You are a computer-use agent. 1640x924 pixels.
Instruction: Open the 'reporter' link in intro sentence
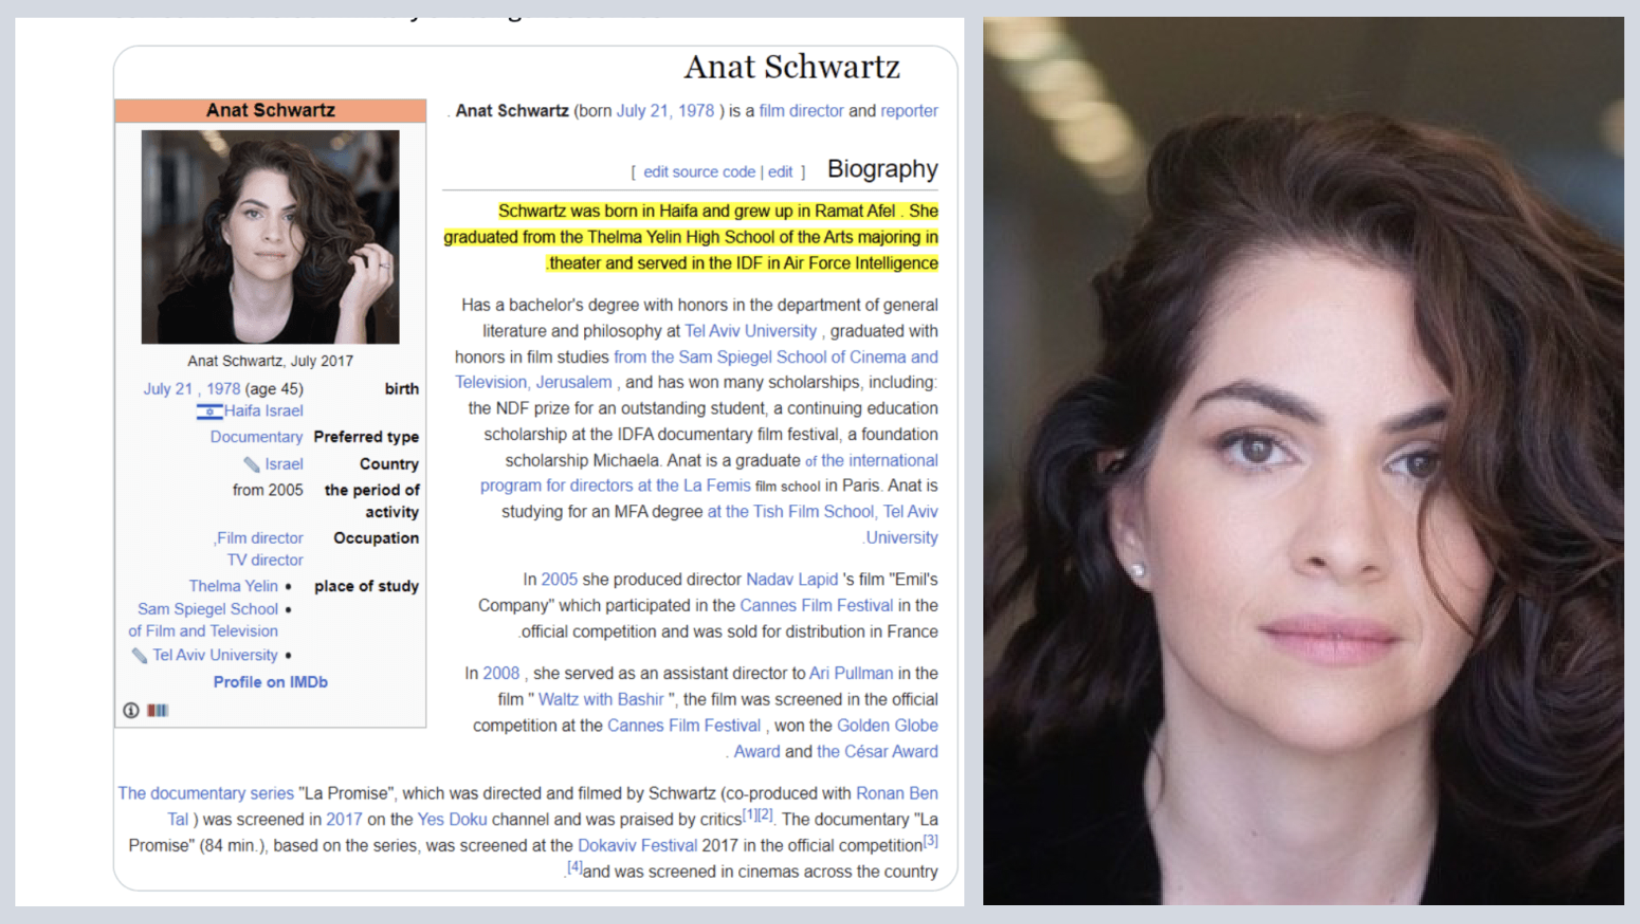(909, 111)
